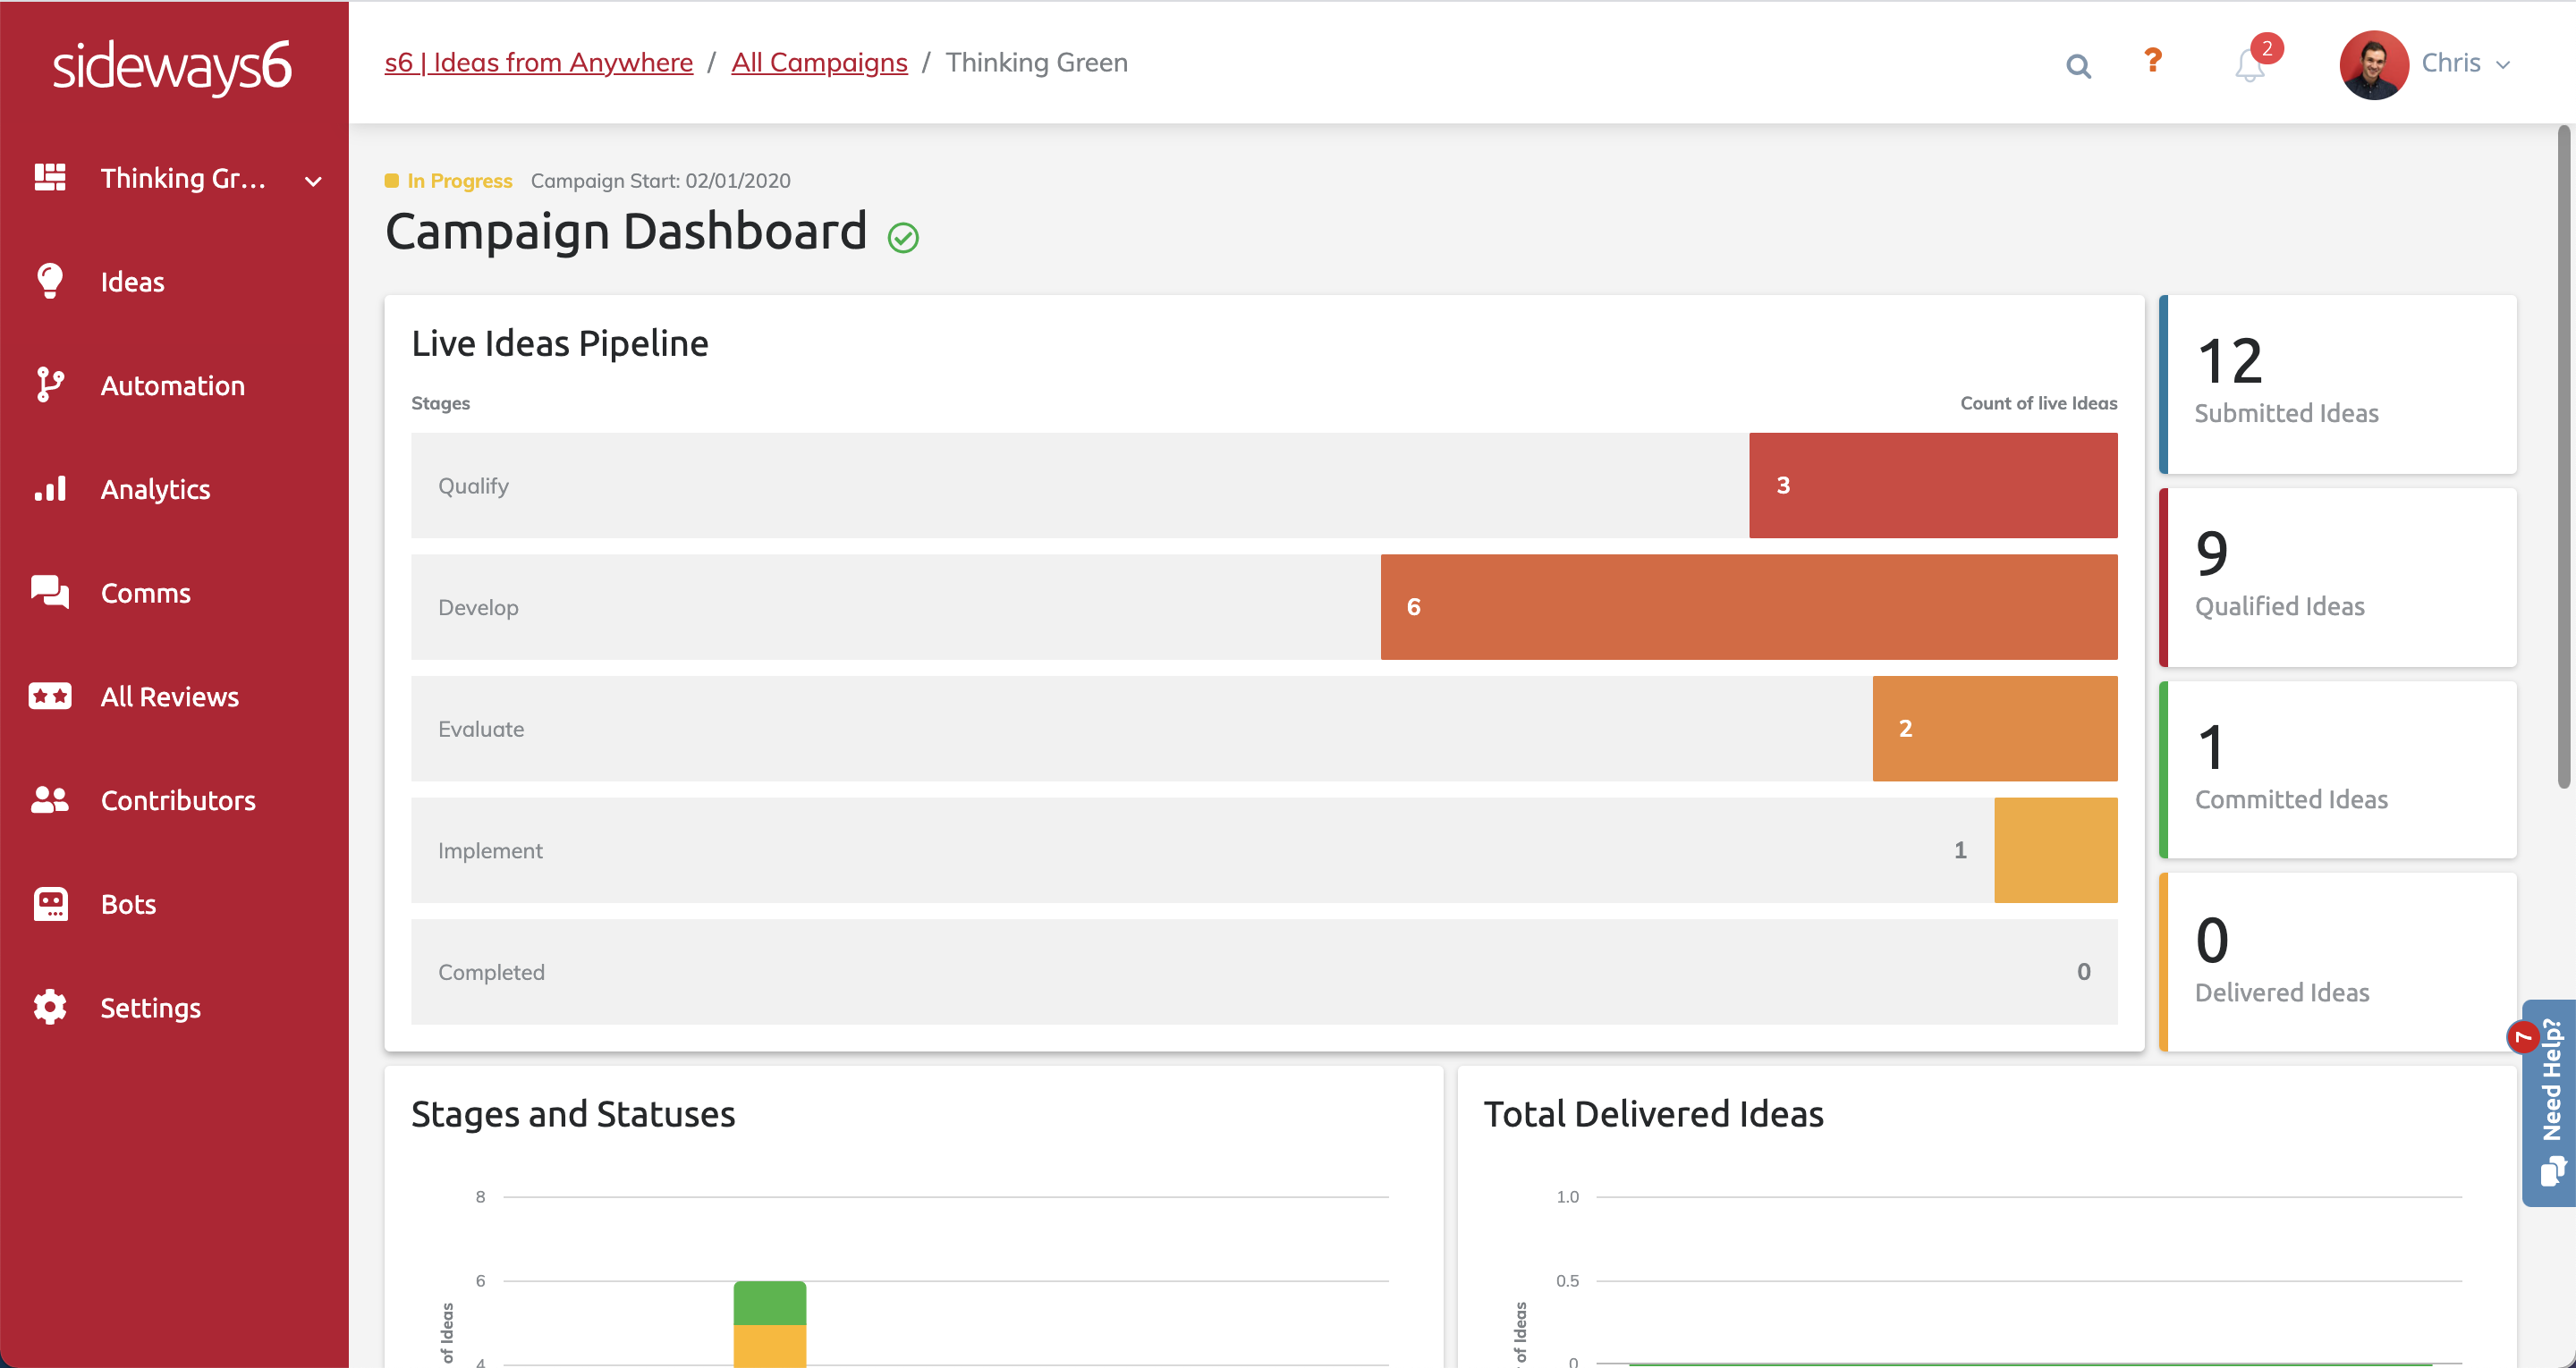This screenshot has width=2576, height=1368.
Task: Follow the All Campaigns breadcrumb link
Action: tap(819, 62)
